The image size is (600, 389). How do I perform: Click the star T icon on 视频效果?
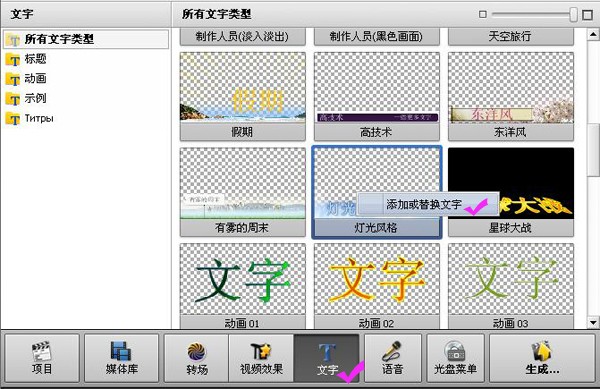click(x=261, y=351)
